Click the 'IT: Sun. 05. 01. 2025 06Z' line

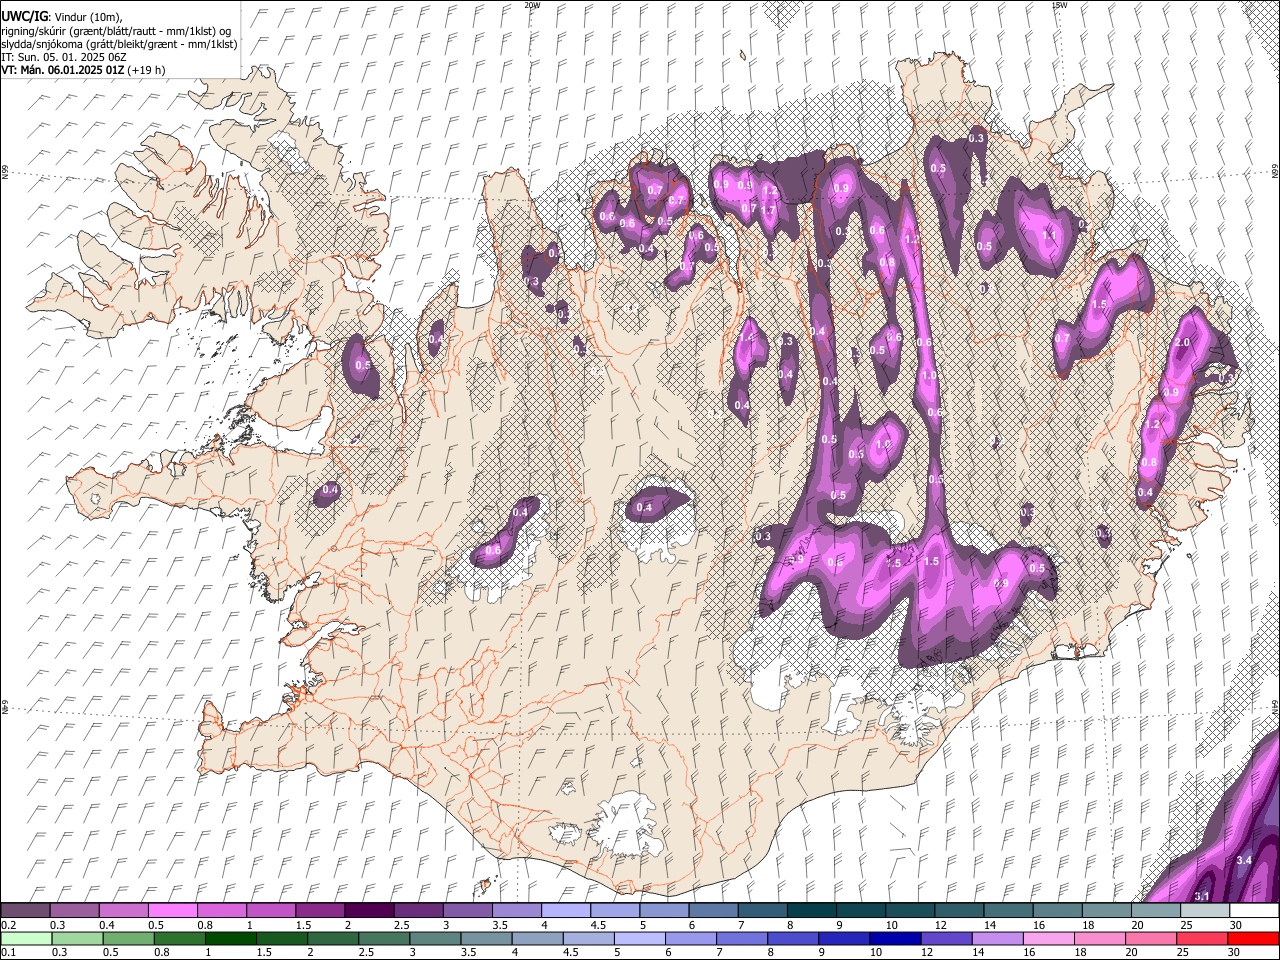tap(63, 57)
